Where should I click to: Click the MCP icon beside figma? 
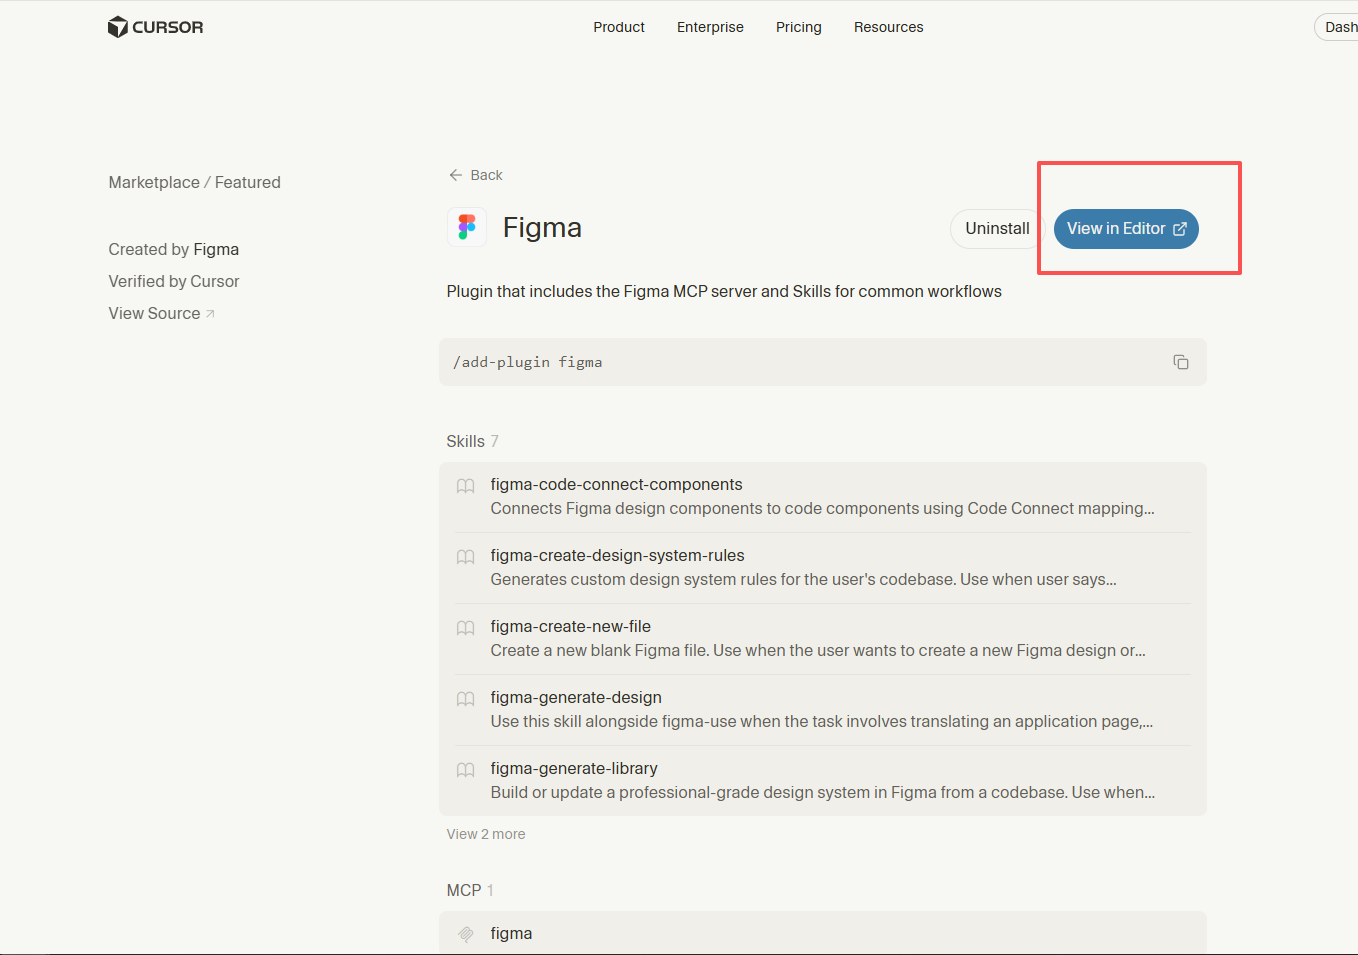click(466, 934)
